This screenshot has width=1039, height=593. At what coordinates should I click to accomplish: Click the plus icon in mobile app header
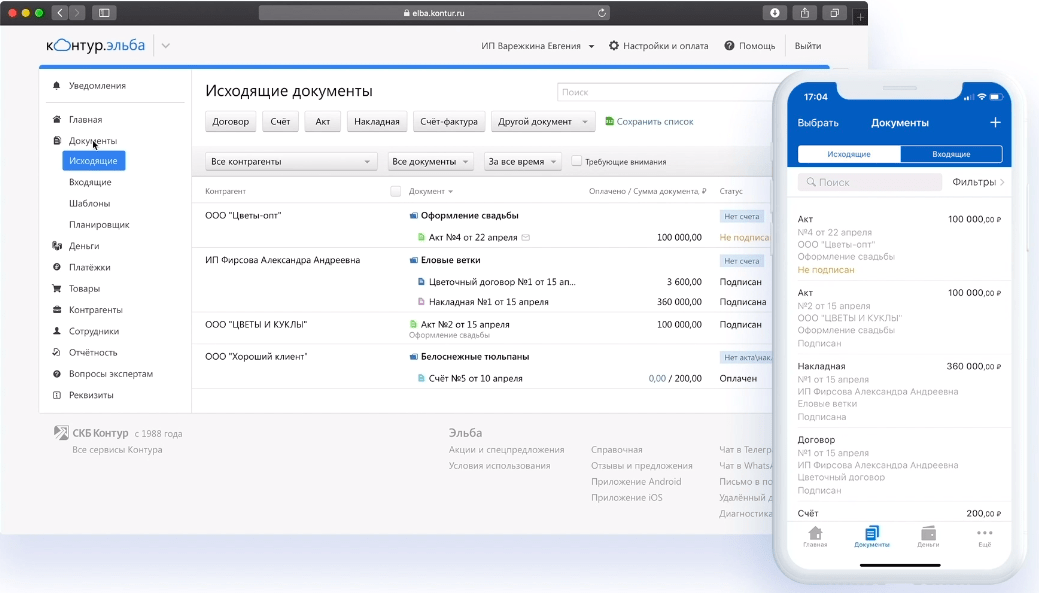point(995,123)
